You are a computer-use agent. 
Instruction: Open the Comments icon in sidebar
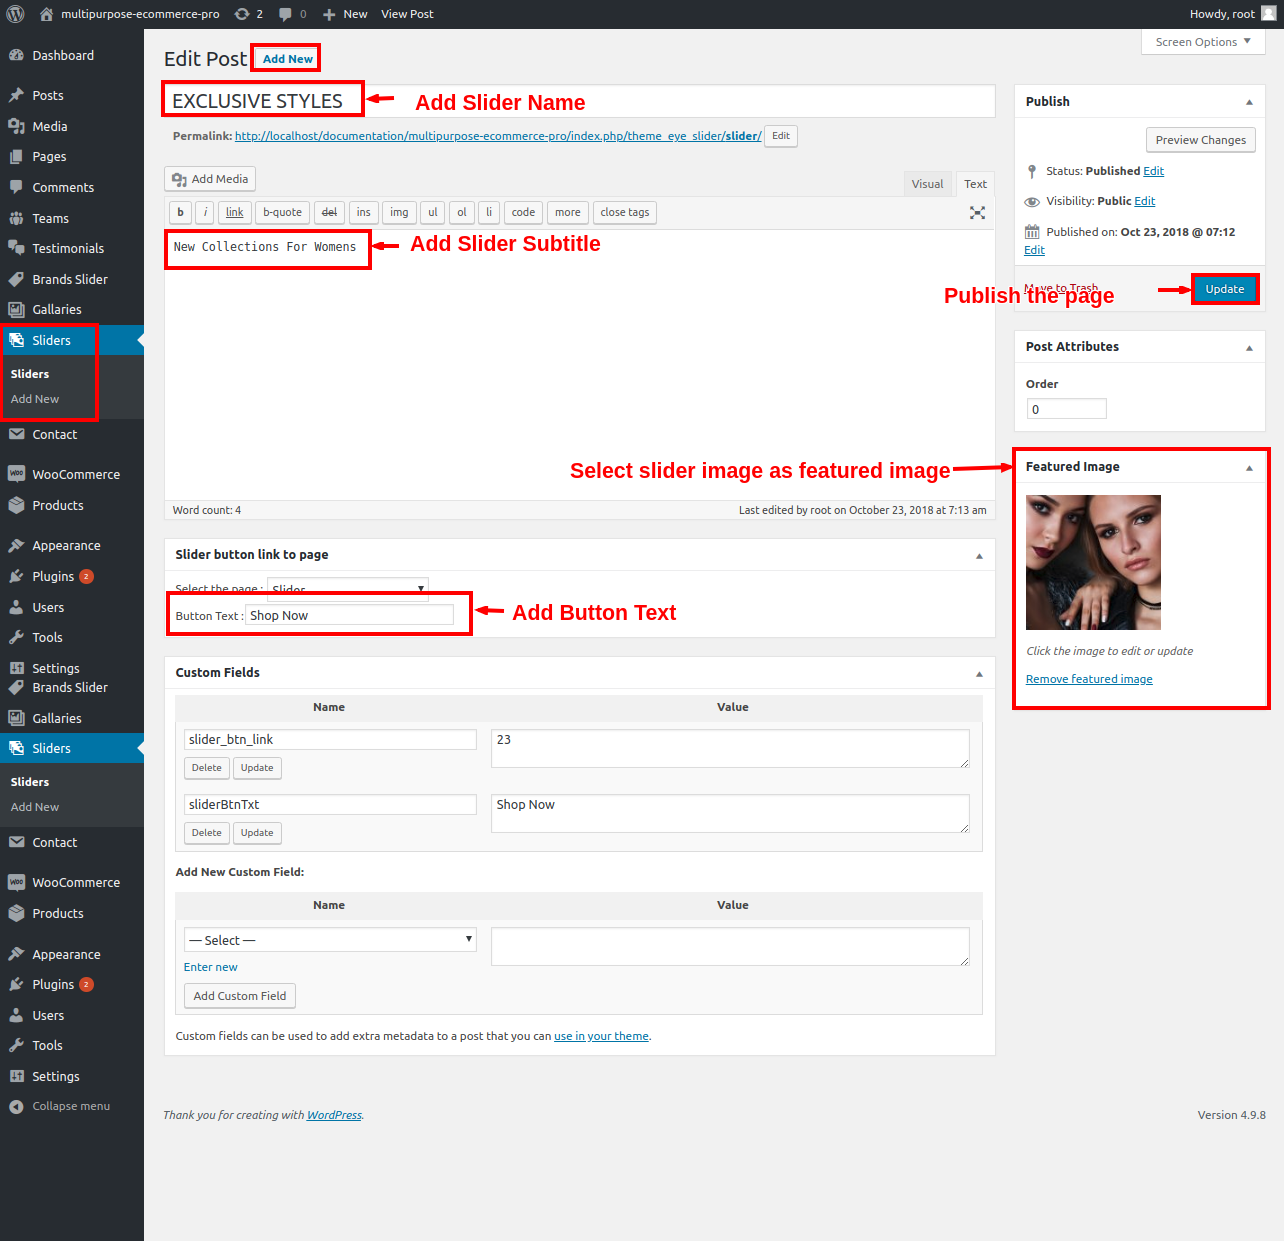(x=16, y=187)
